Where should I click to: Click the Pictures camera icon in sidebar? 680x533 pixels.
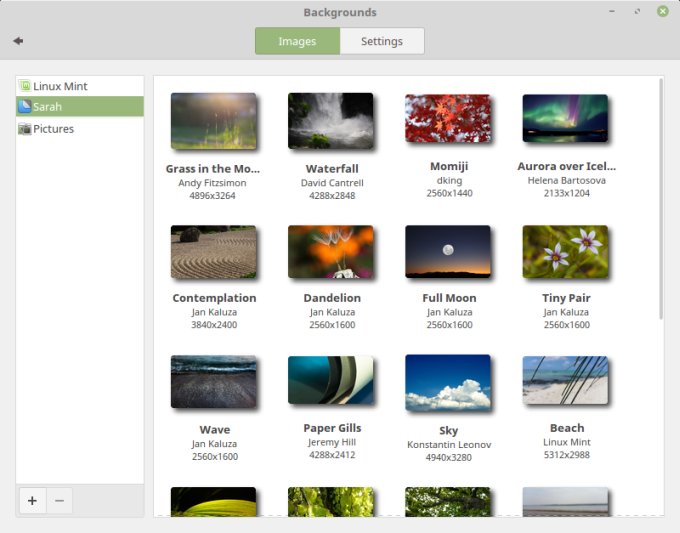coord(25,129)
